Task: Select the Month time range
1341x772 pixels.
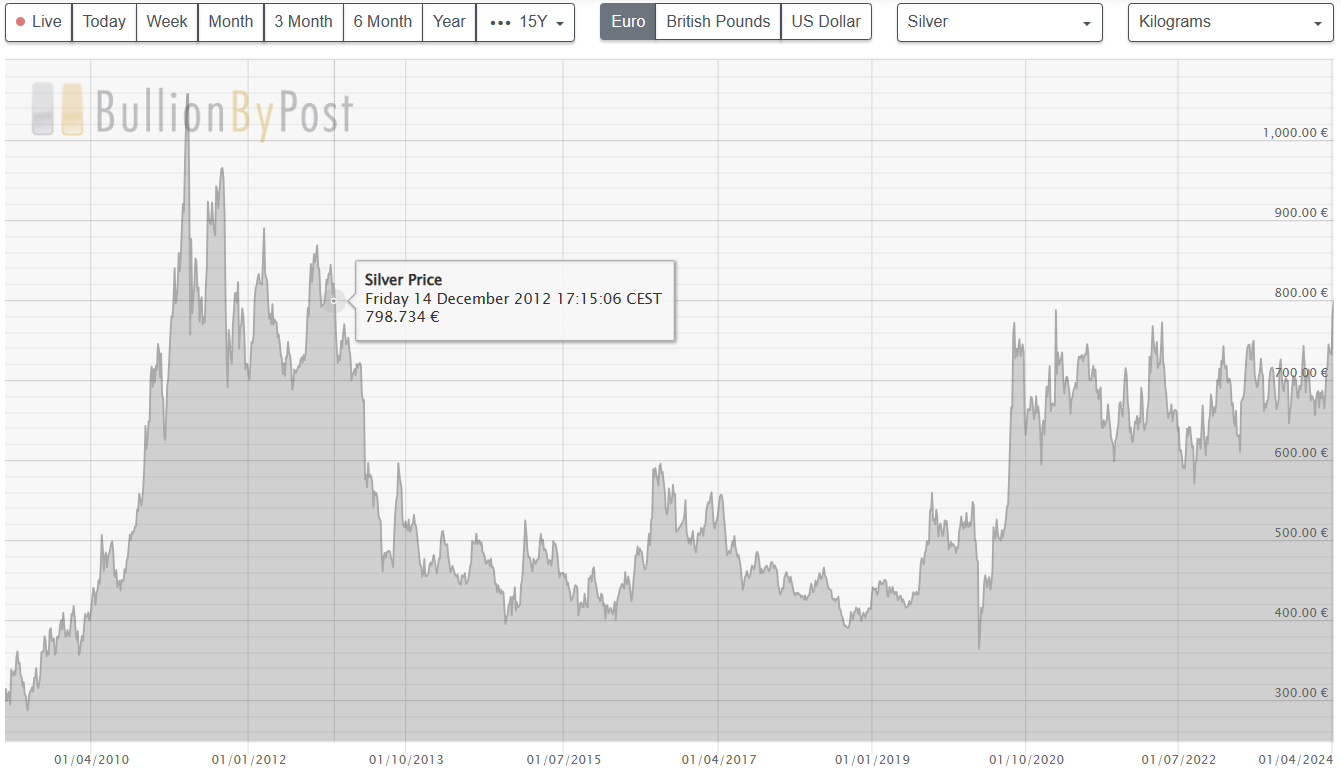Action: point(231,22)
